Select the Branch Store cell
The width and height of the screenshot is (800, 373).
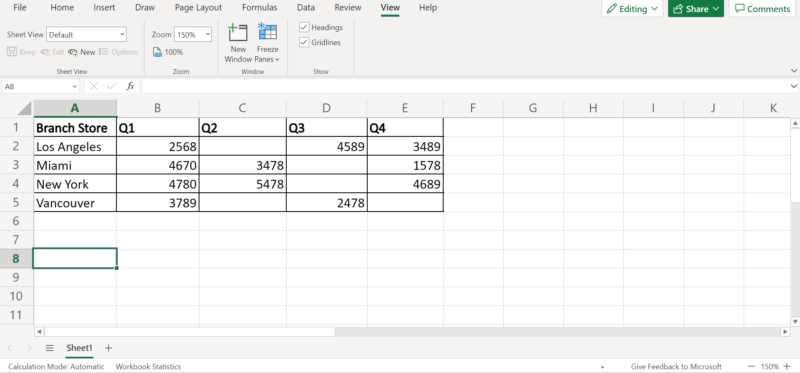75,128
